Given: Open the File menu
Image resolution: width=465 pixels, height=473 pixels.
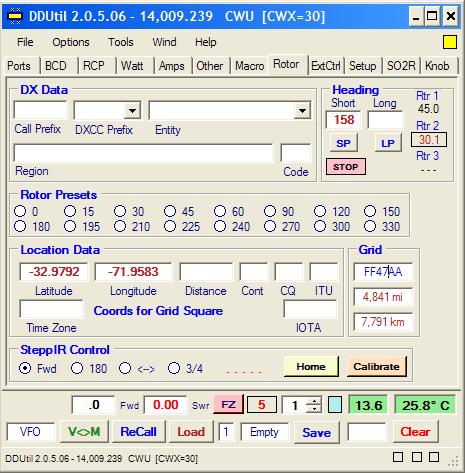Looking at the screenshot, I should [x=25, y=42].
